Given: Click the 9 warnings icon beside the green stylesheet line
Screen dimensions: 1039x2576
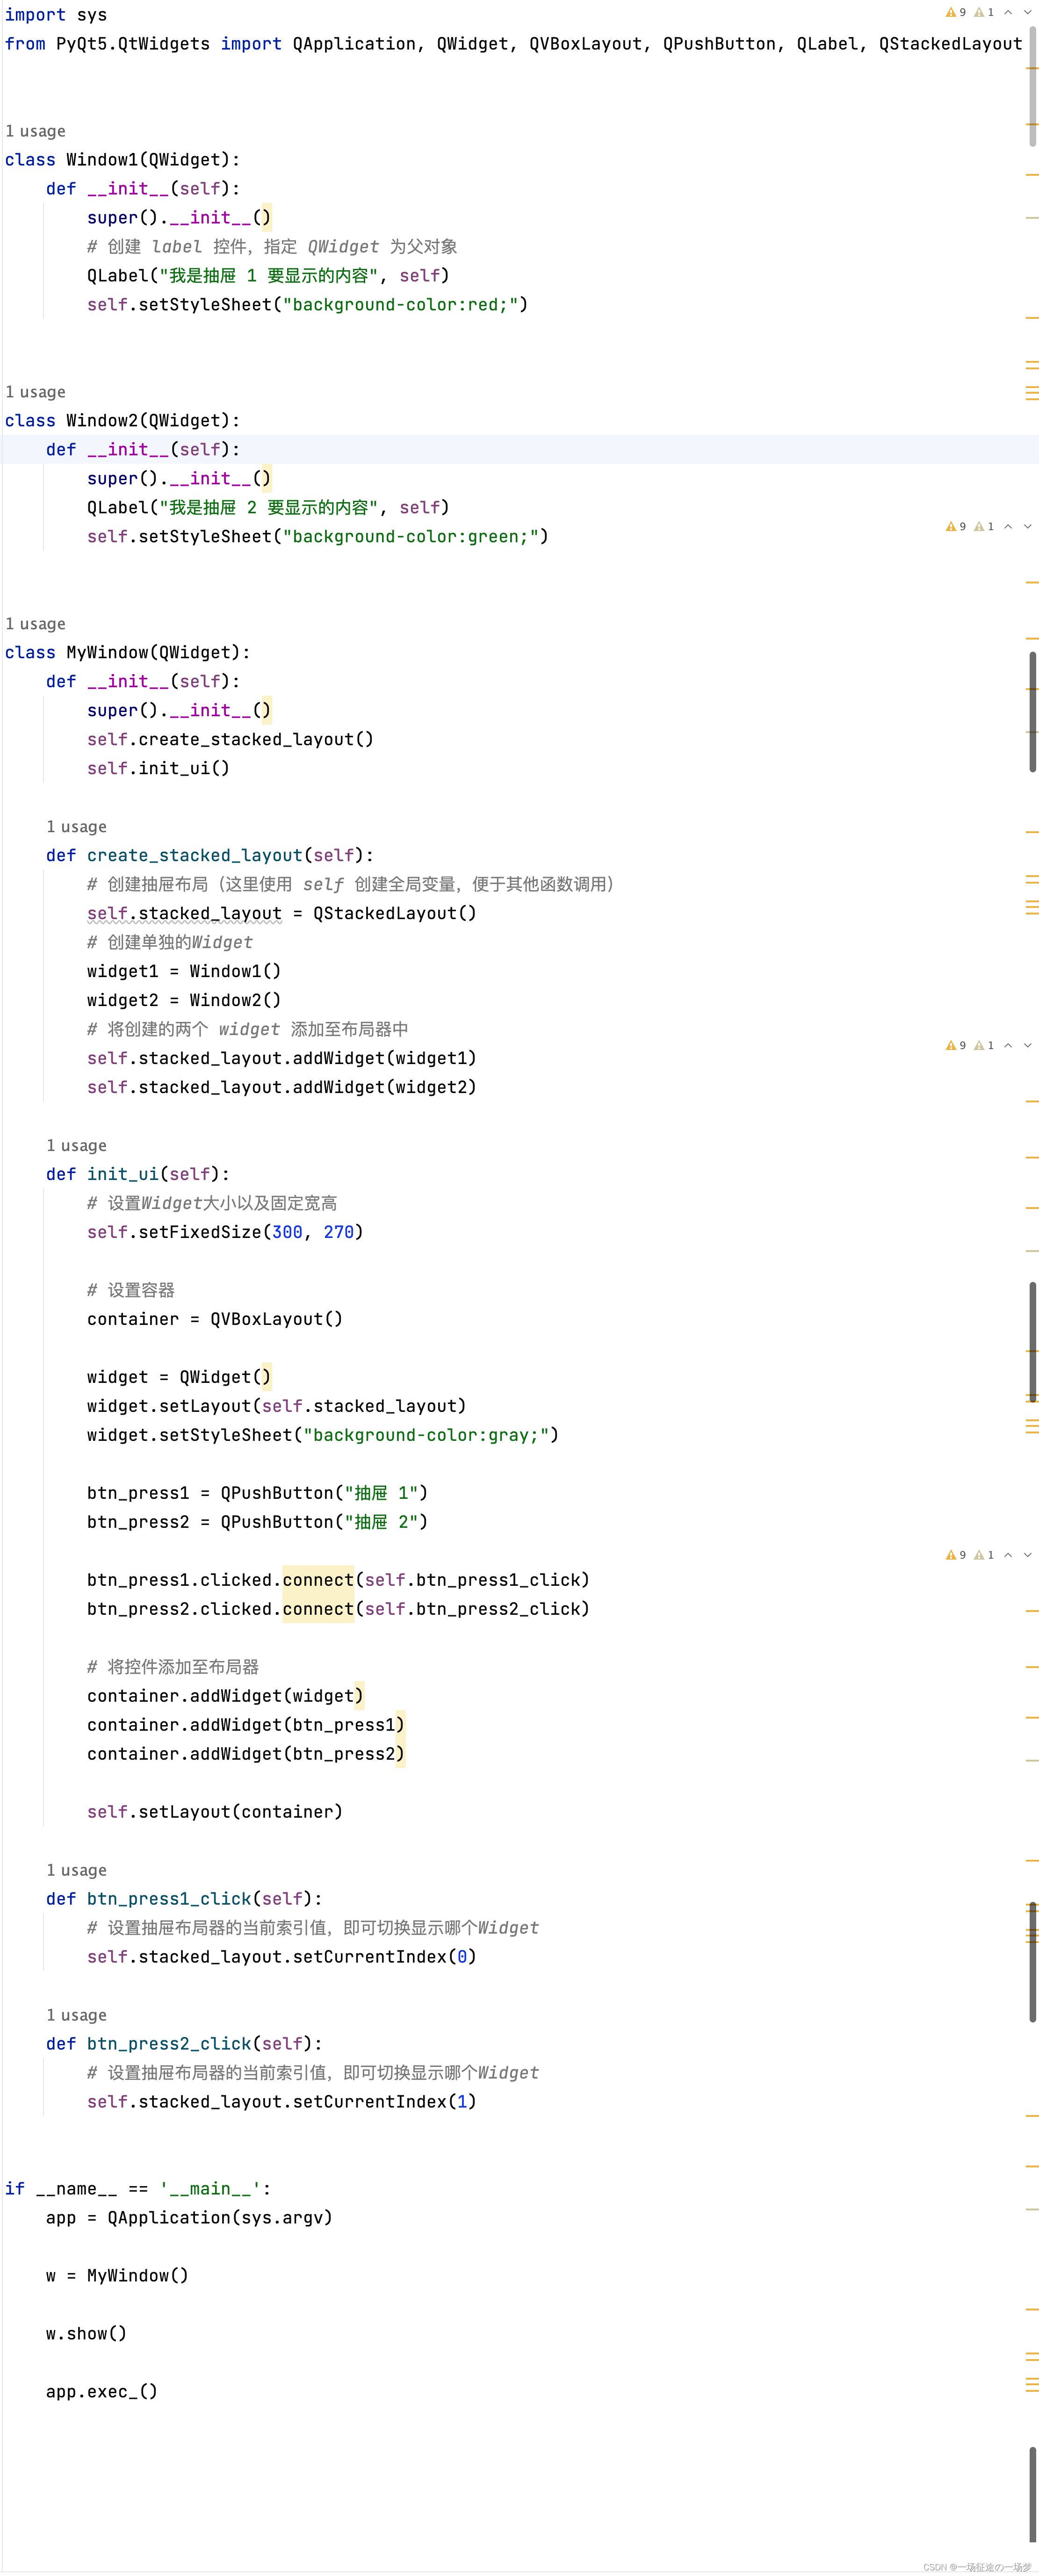Looking at the screenshot, I should pos(955,526).
